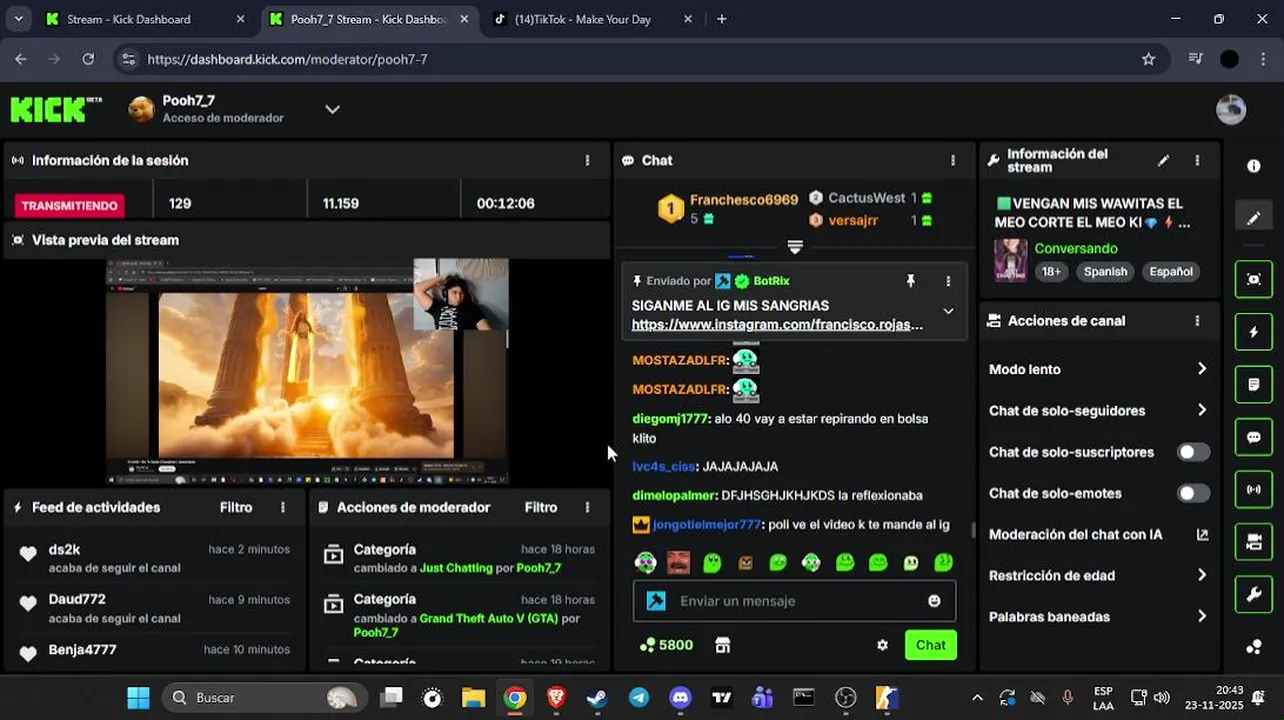
Task: Switch to the first Stream - Kick Dashboard tab
Action: tap(145, 19)
